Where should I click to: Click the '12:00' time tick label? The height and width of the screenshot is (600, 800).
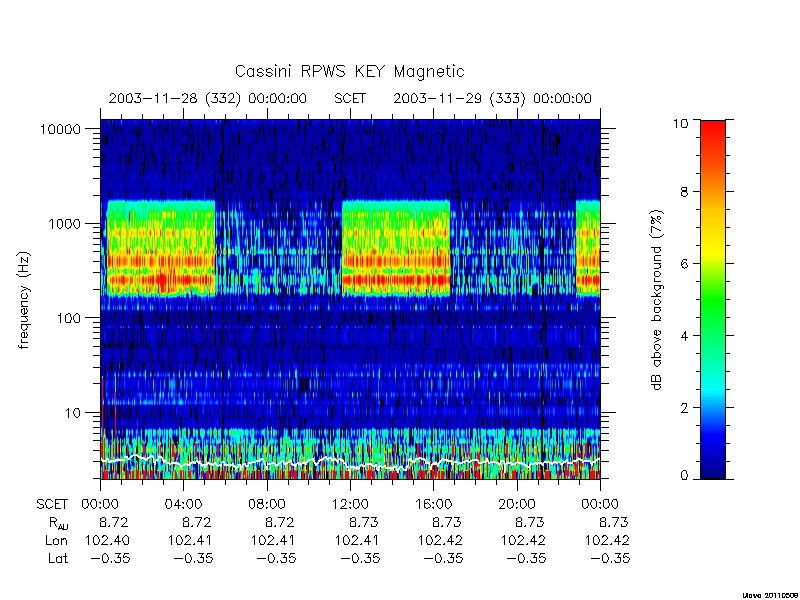point(350,505)
